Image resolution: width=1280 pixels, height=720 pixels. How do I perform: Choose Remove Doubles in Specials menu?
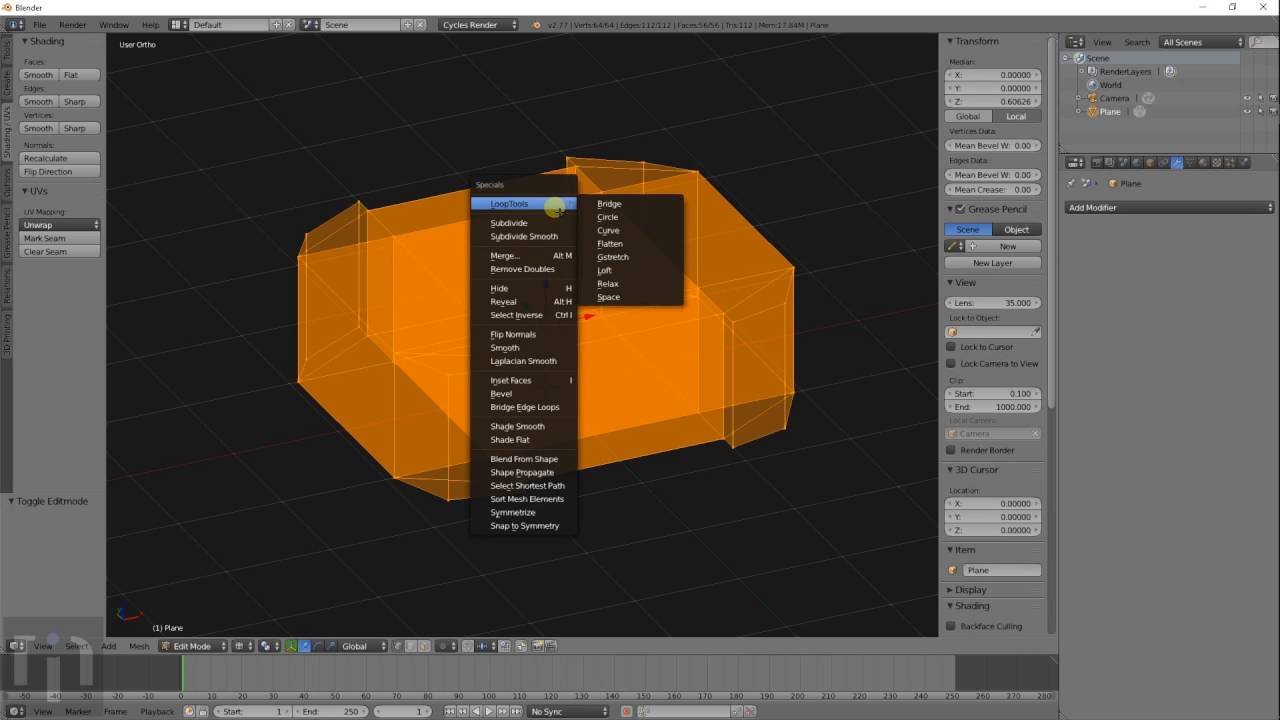(524, 269)
